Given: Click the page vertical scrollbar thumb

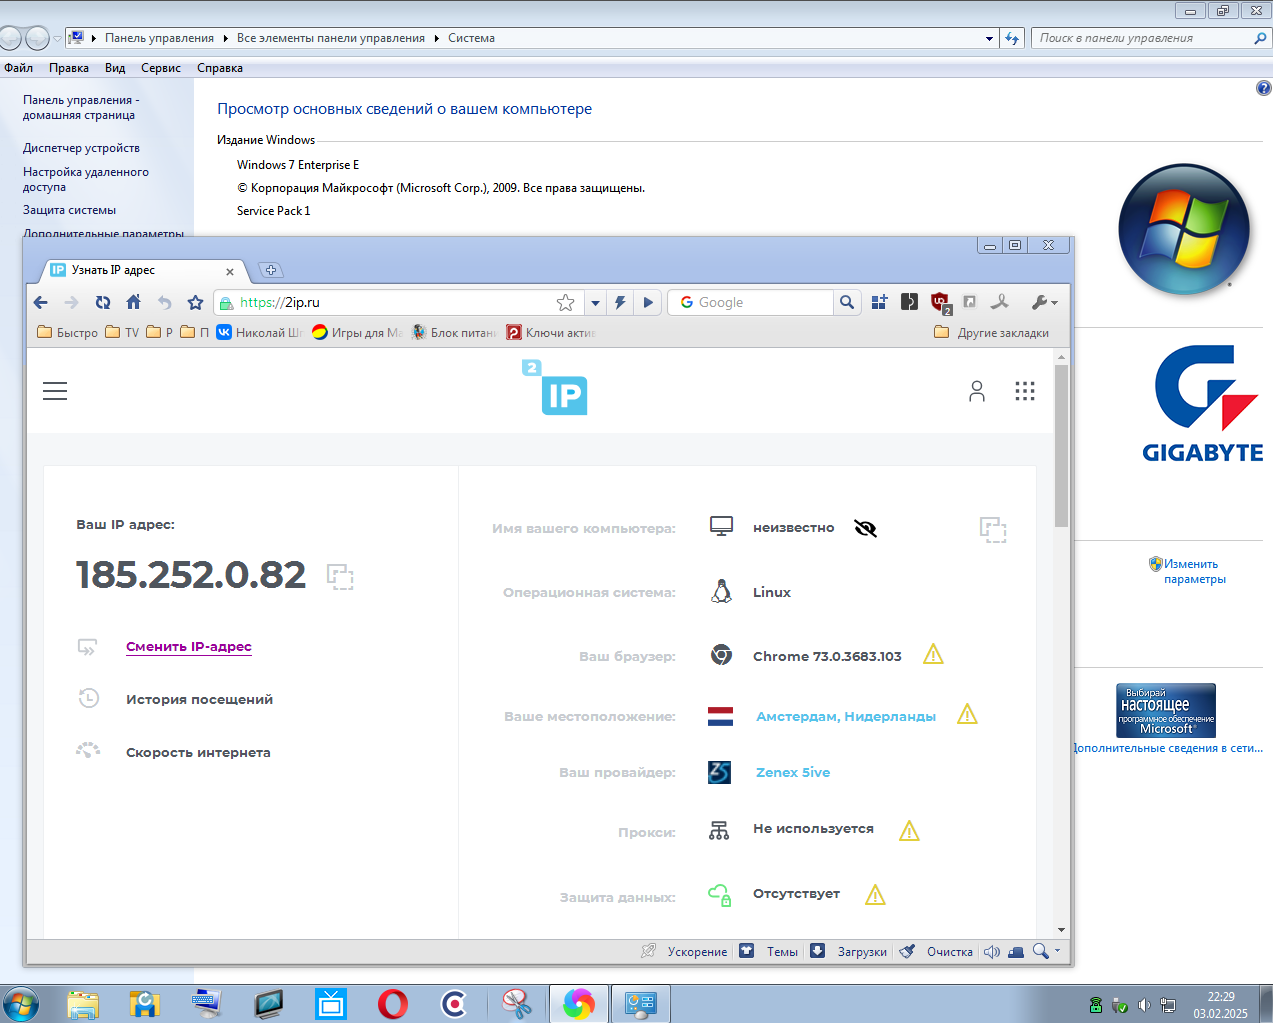Looking at the screenshot, I should [x=1061, y=446].
